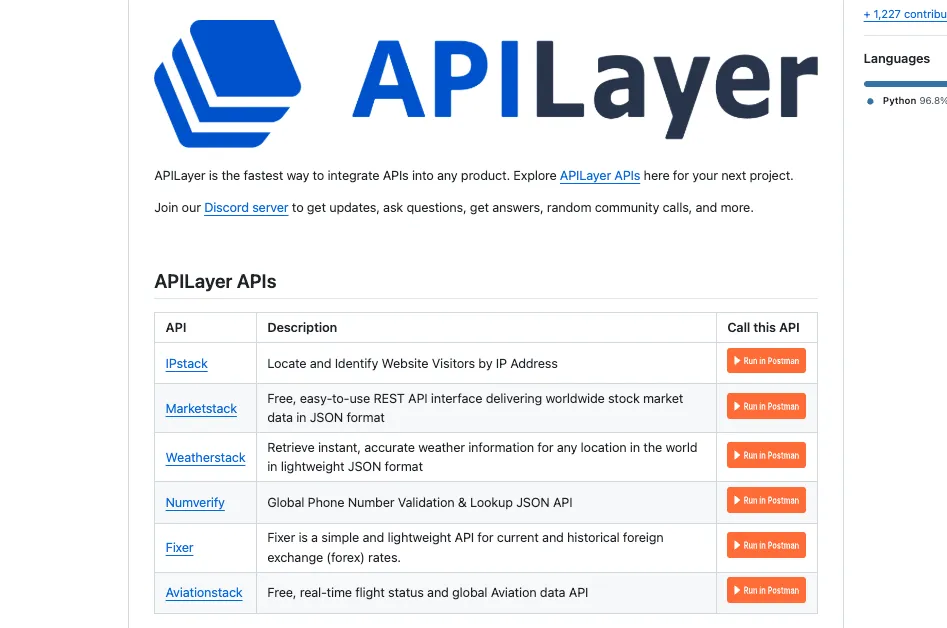Viewport: 947px width, 628px height.
Task: Click the Python language percentage entry
Action: click(914, 101)
